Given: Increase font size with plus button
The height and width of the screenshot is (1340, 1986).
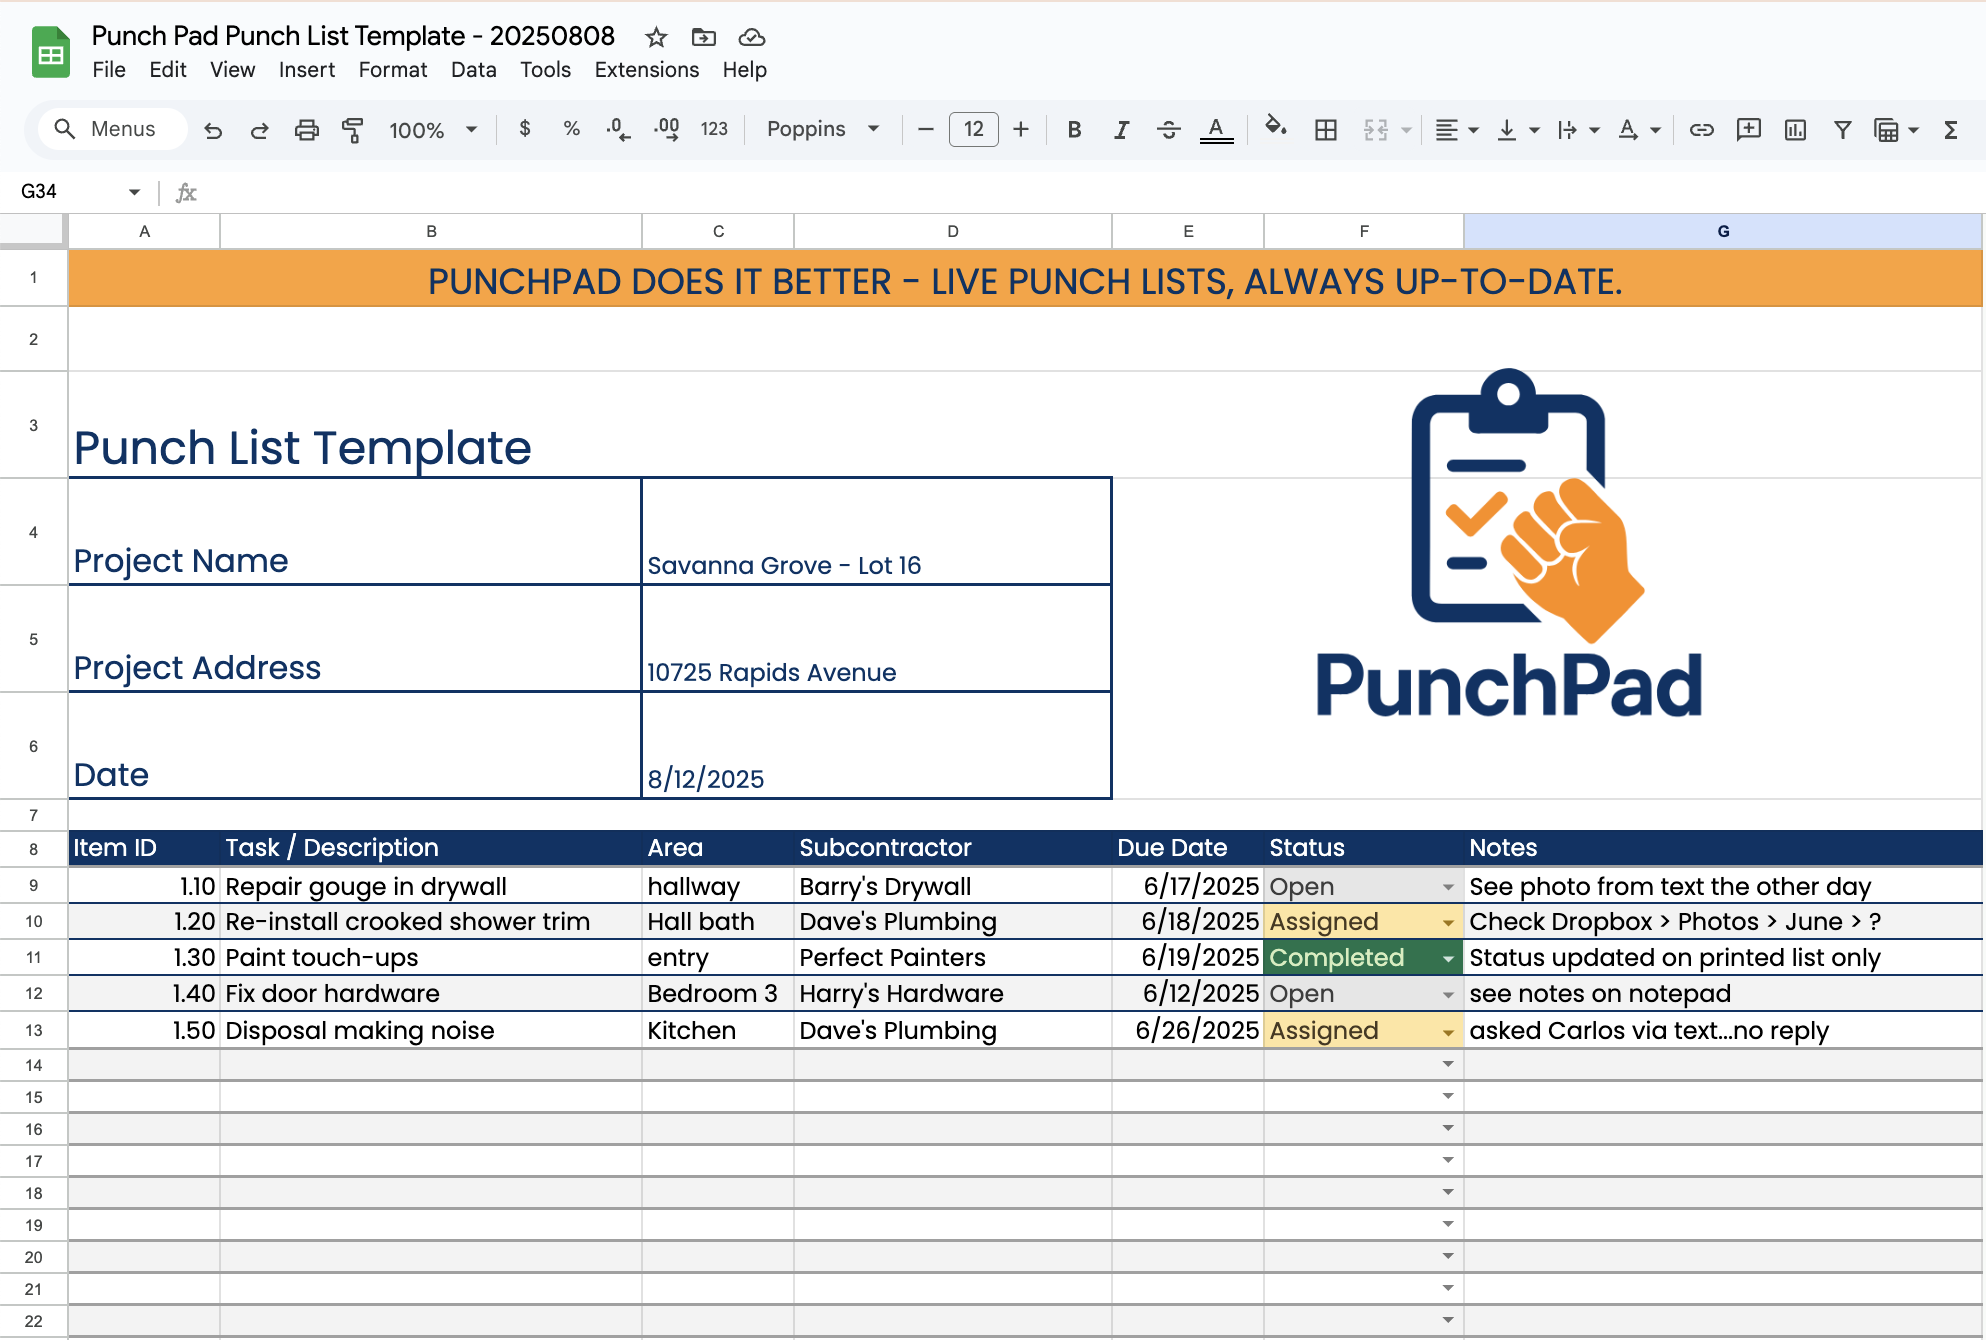Looking at the screenshot, I should [x=1020, y=129].
